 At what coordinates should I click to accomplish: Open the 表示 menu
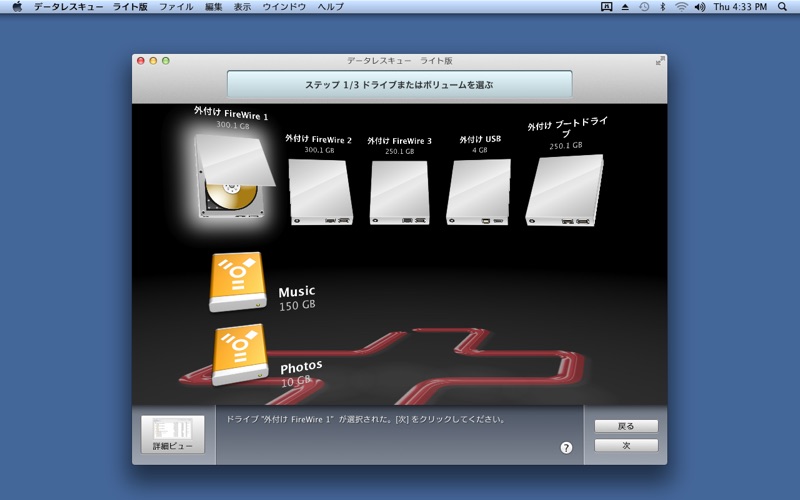point(242,7)
